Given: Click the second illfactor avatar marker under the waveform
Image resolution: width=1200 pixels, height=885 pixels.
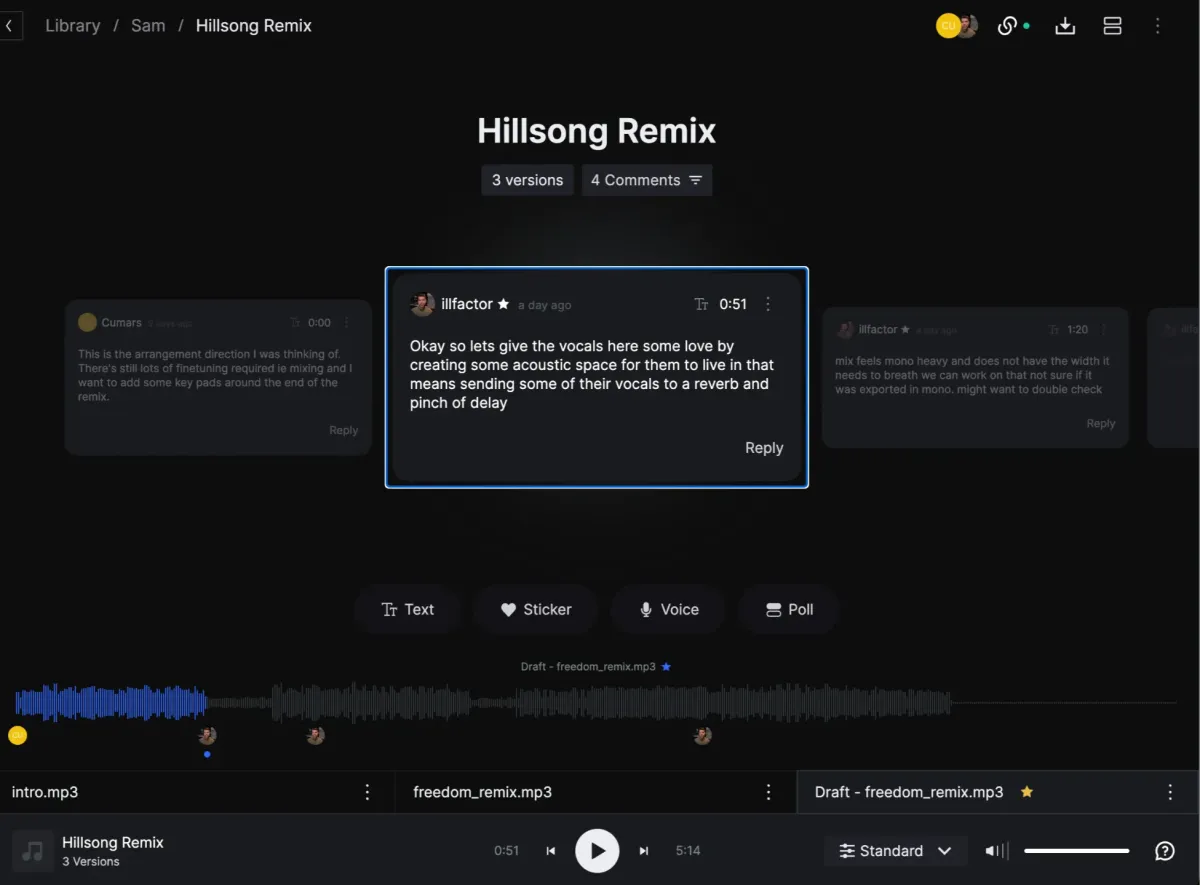Looking at the screenshot, I should point(315,735).
